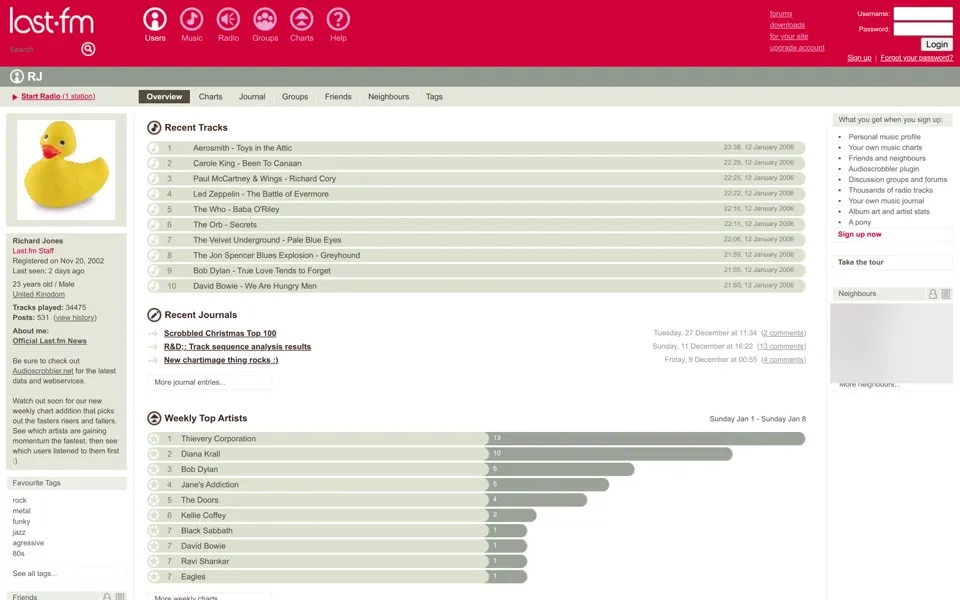Viewport: 960px width, 600px height.
Task: Click the Username input field
Action: pos(923,13)
